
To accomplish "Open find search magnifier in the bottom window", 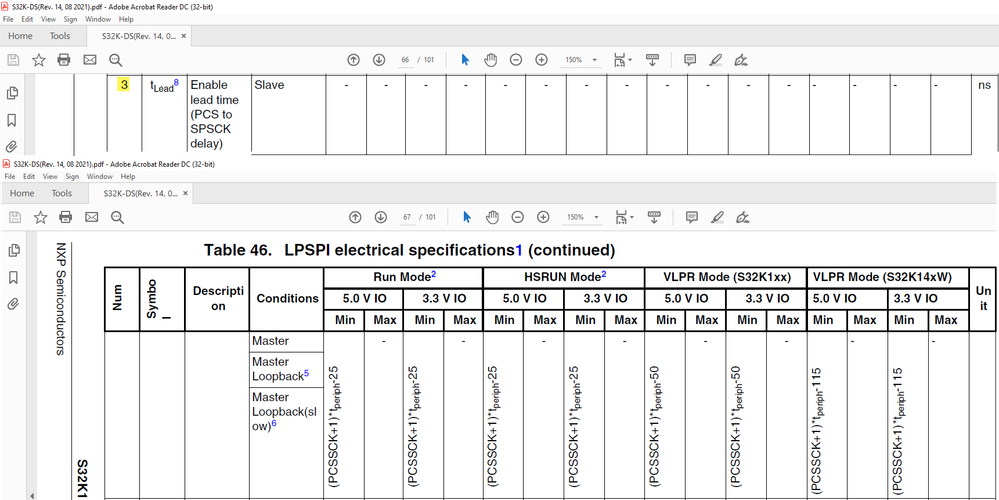I will tap(117, 217).
